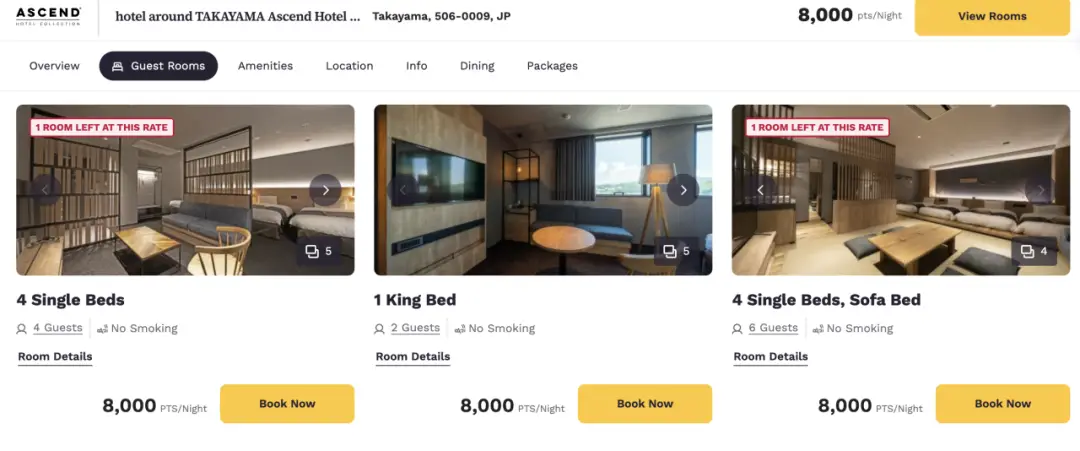Show next photo of 4 Single Beds room
Viewport: 1080px width, 451px height.
pyautogui.click(x=325, y=190)
